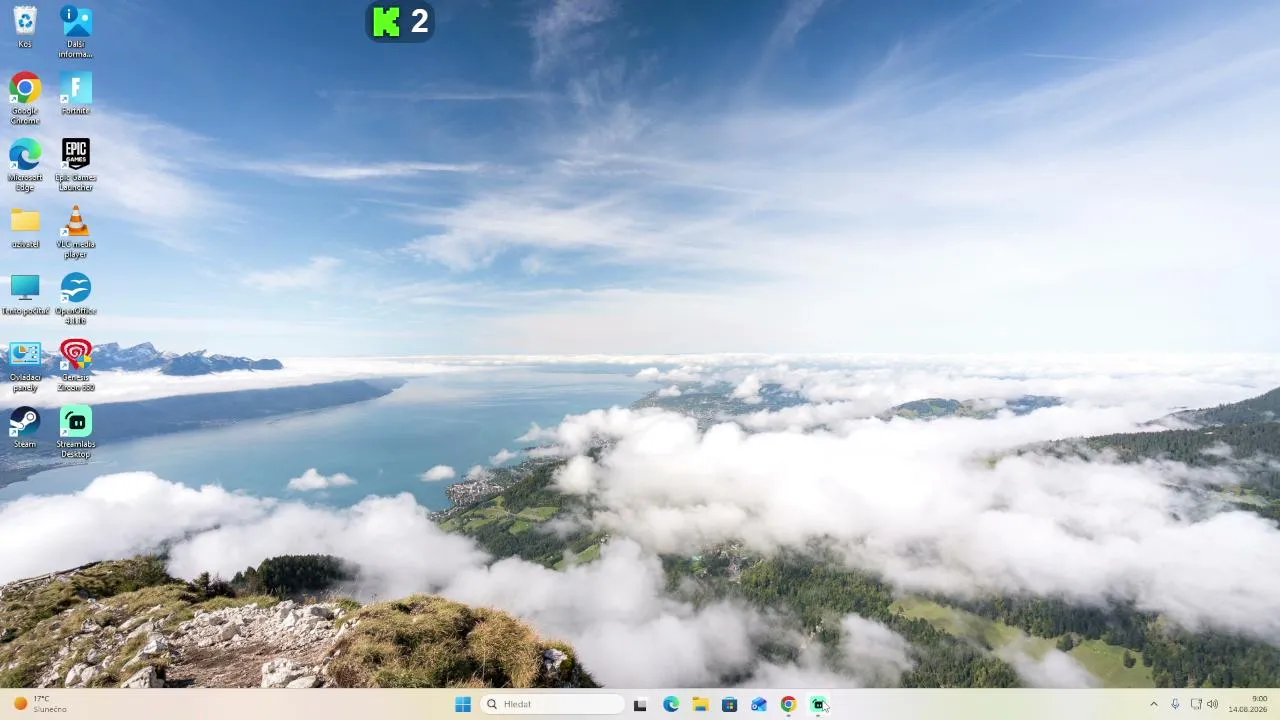Select the Streamlabs Desktop shortcut
This screenshot has height=720, width=1280.
(x=76, y=432)
